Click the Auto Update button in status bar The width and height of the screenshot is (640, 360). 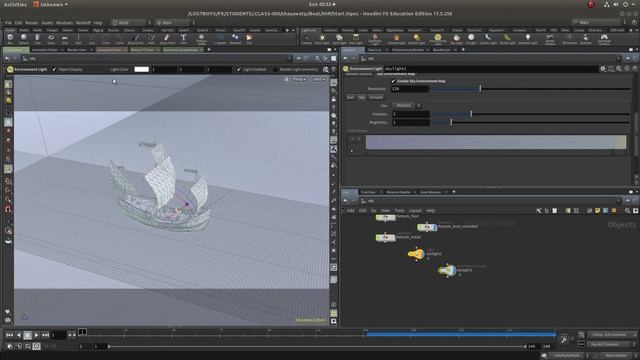[x=617, y=356]
